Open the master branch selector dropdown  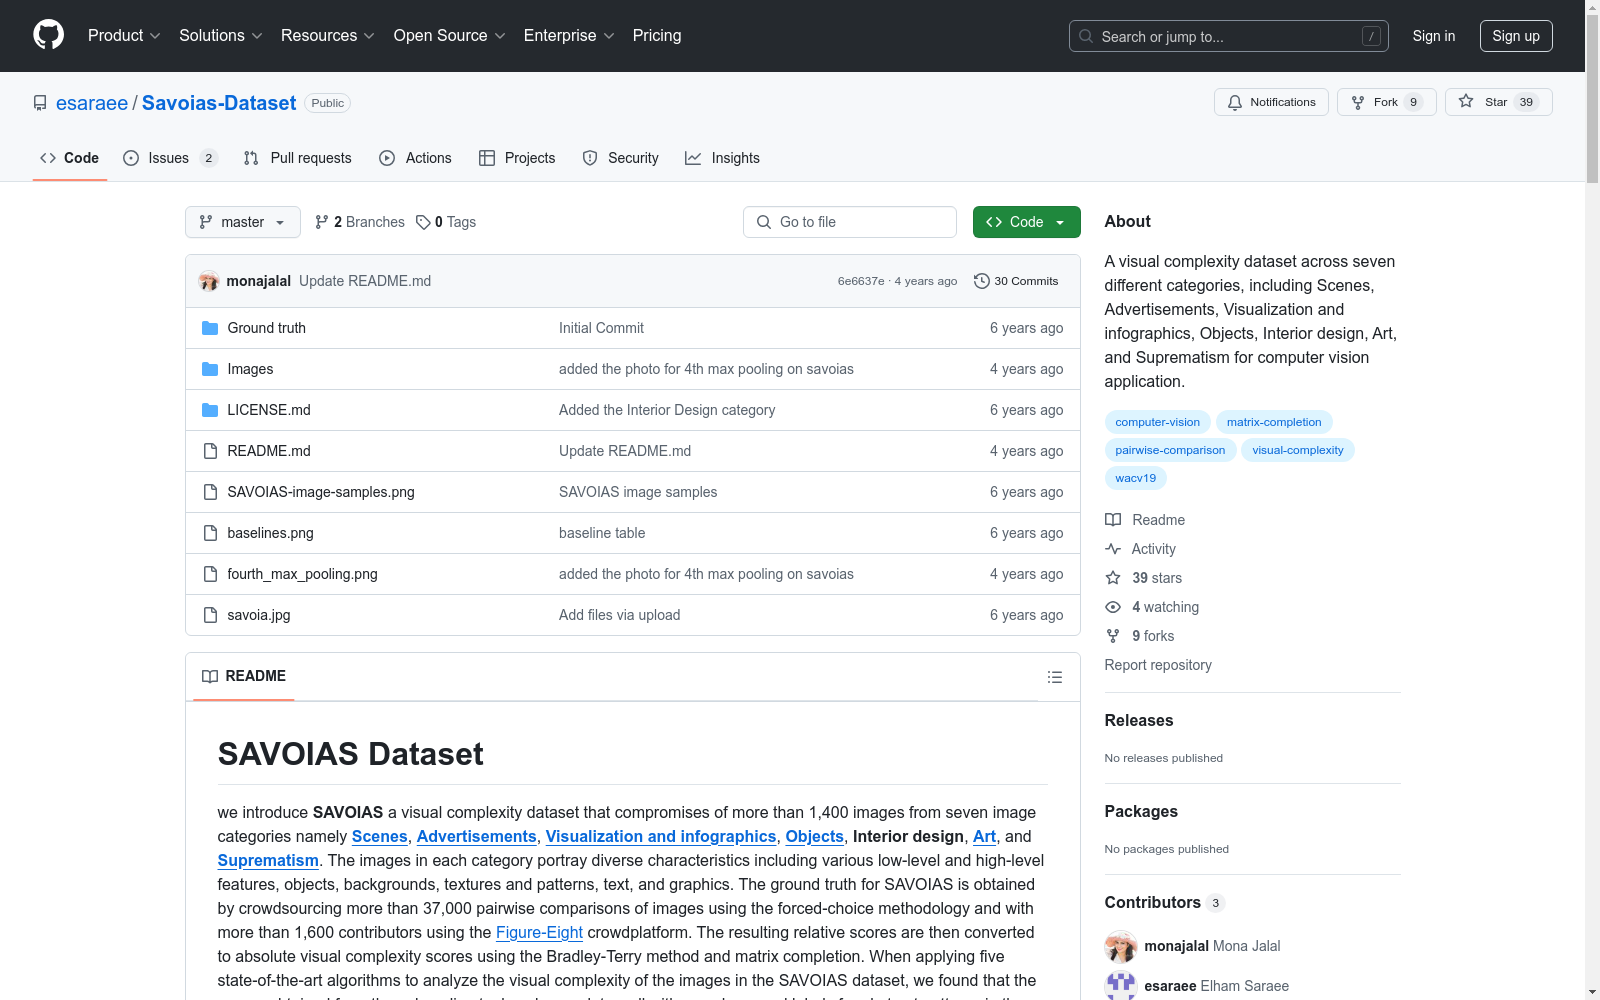pyautogui.click(x=243, y=222)
